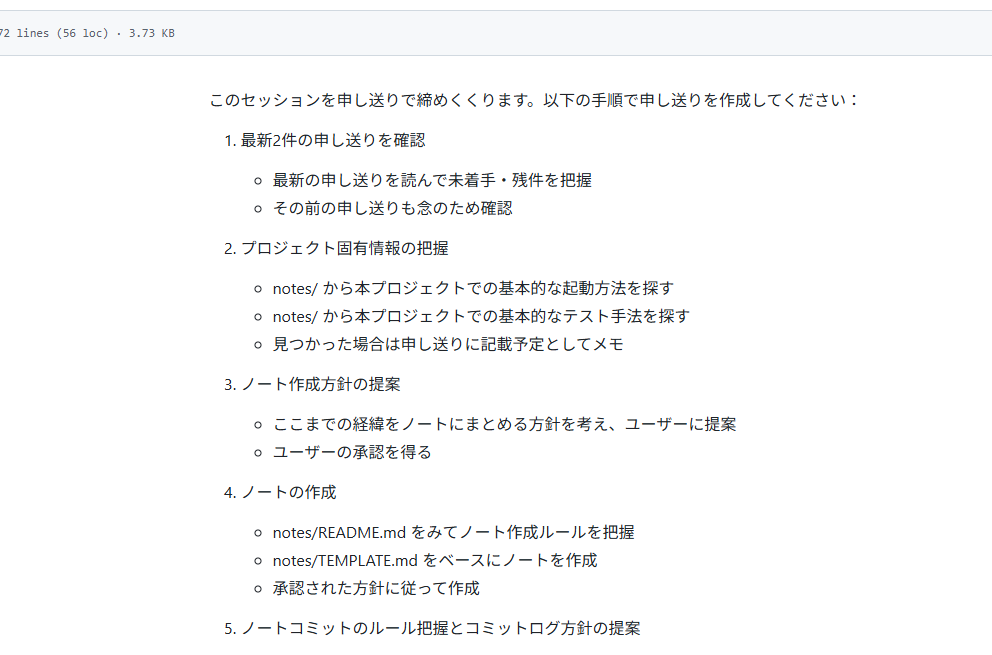This screenshot has height=655, width=992.
Task: Click the "notes/README.md" text in the list
Action: coord(339,532)
